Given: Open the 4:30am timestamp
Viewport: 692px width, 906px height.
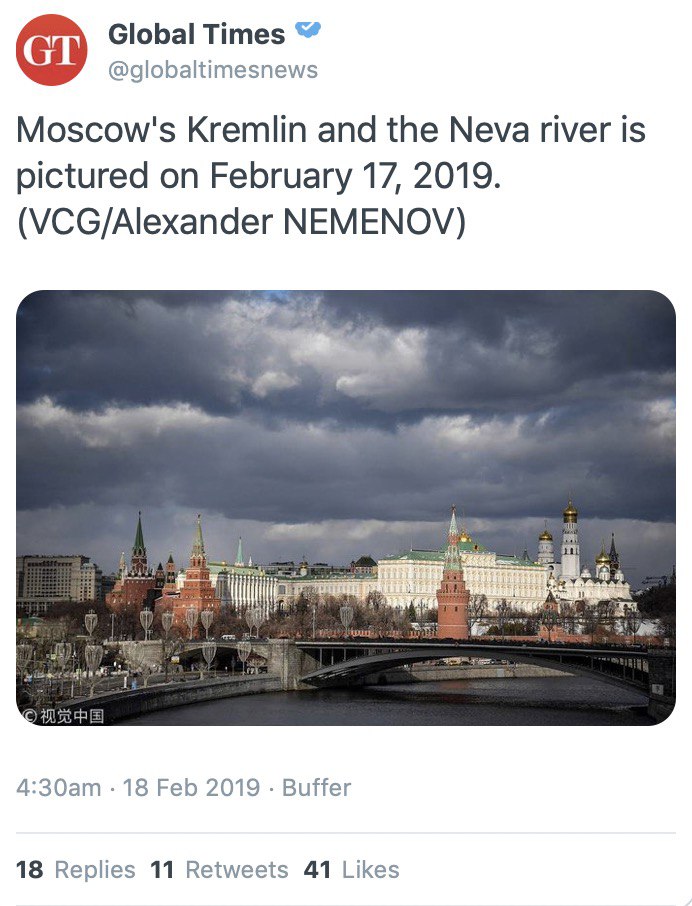Looking at the screenshot, I should 58,787.
